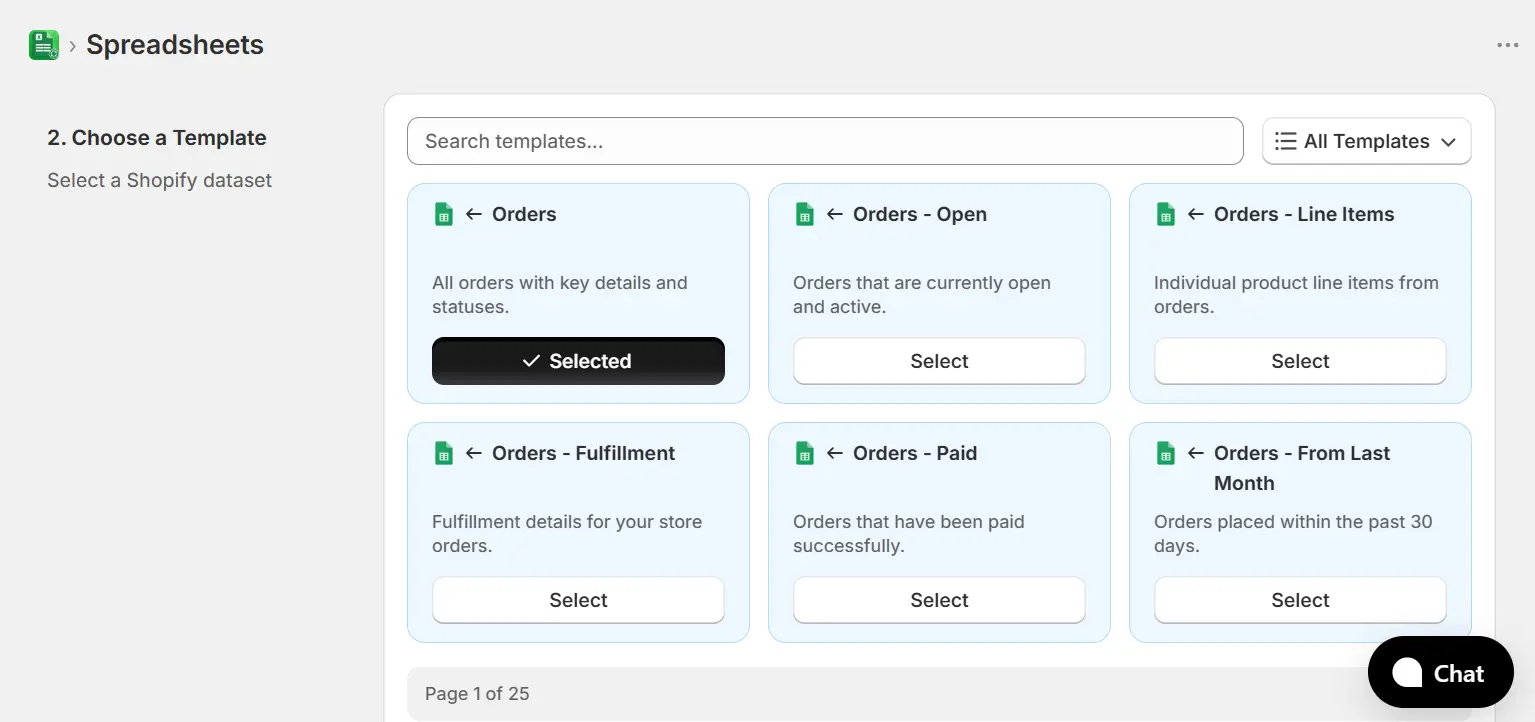1535x722 pixels.
Task: Click the 'Orders - Line Items' card title
Action: click(x=1304, y=214)
